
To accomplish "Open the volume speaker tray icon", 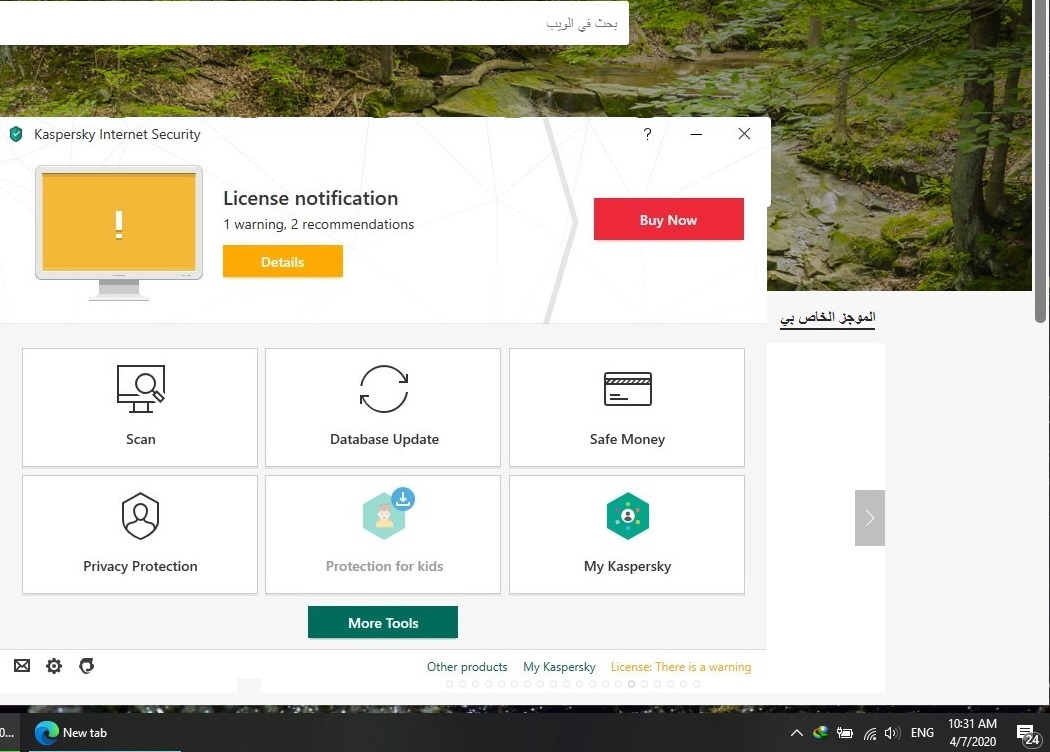I will [x=892, y=733].
